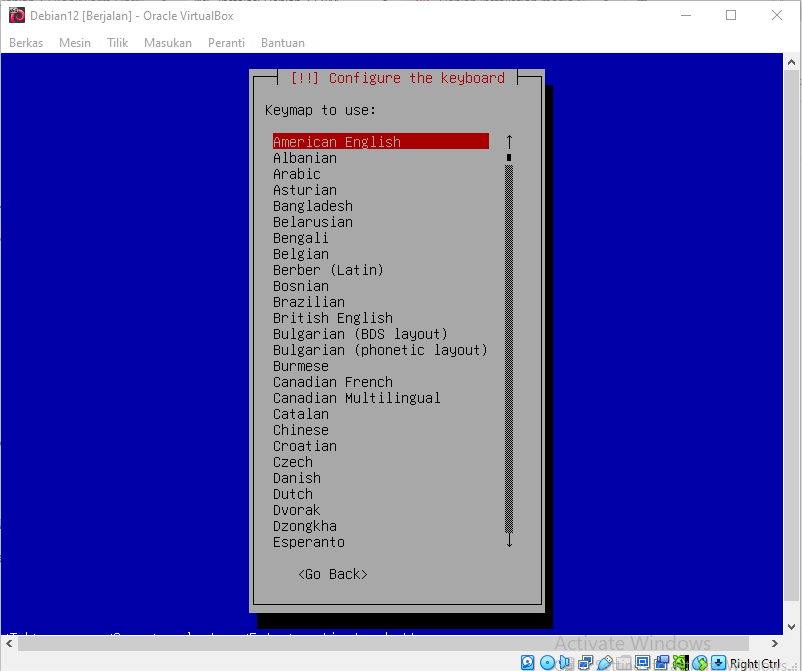
Task: Click the keymap list down arrow
Action: click(509, 541)
